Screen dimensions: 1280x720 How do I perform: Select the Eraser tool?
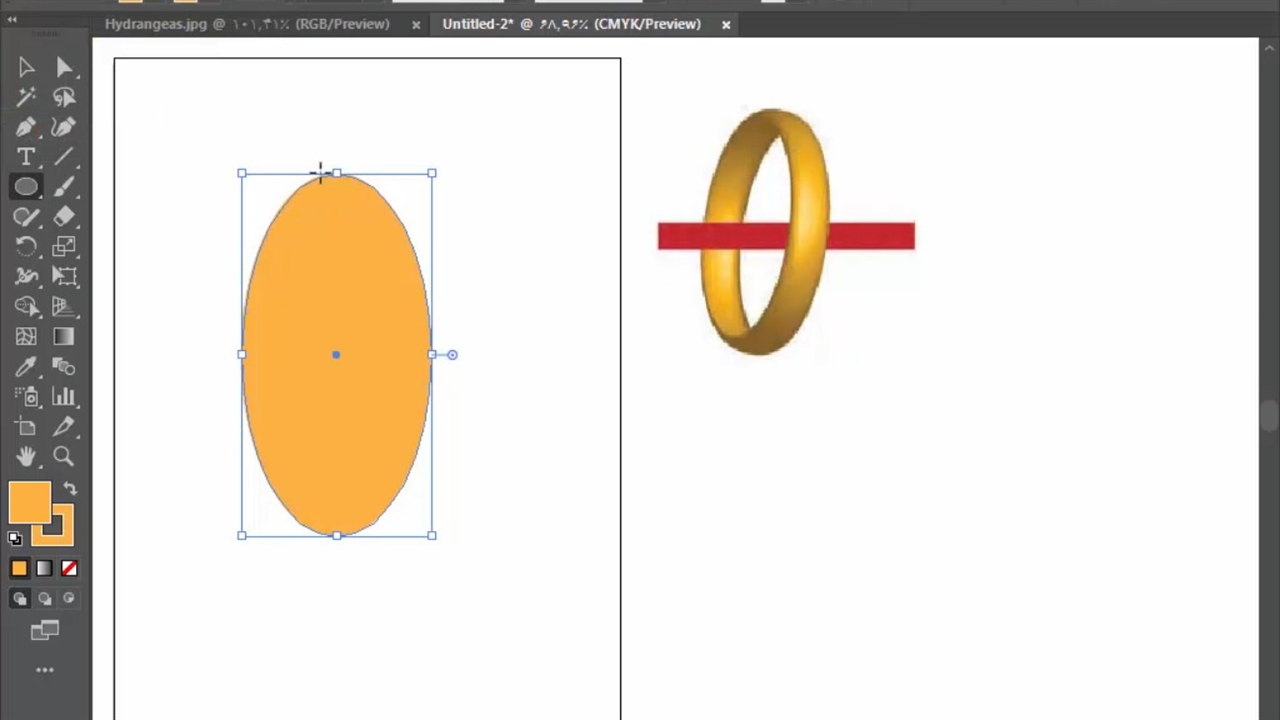[64, 217]
